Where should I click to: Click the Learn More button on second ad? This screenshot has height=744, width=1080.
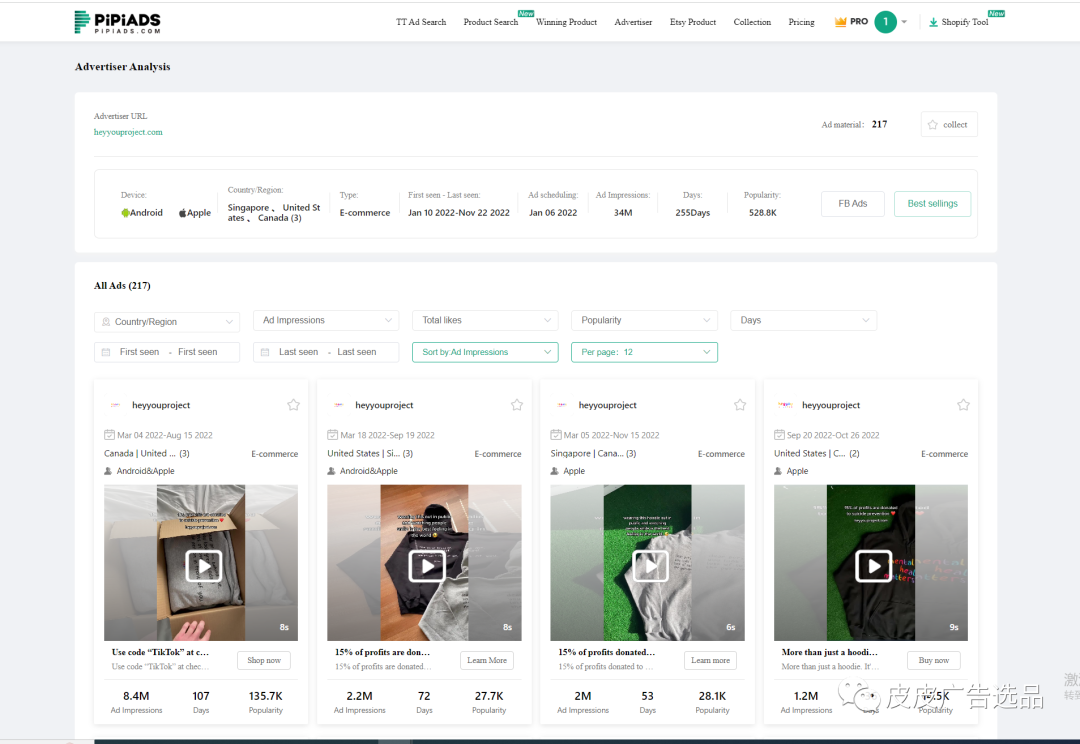pyautogui.click(x=487, y=660)
